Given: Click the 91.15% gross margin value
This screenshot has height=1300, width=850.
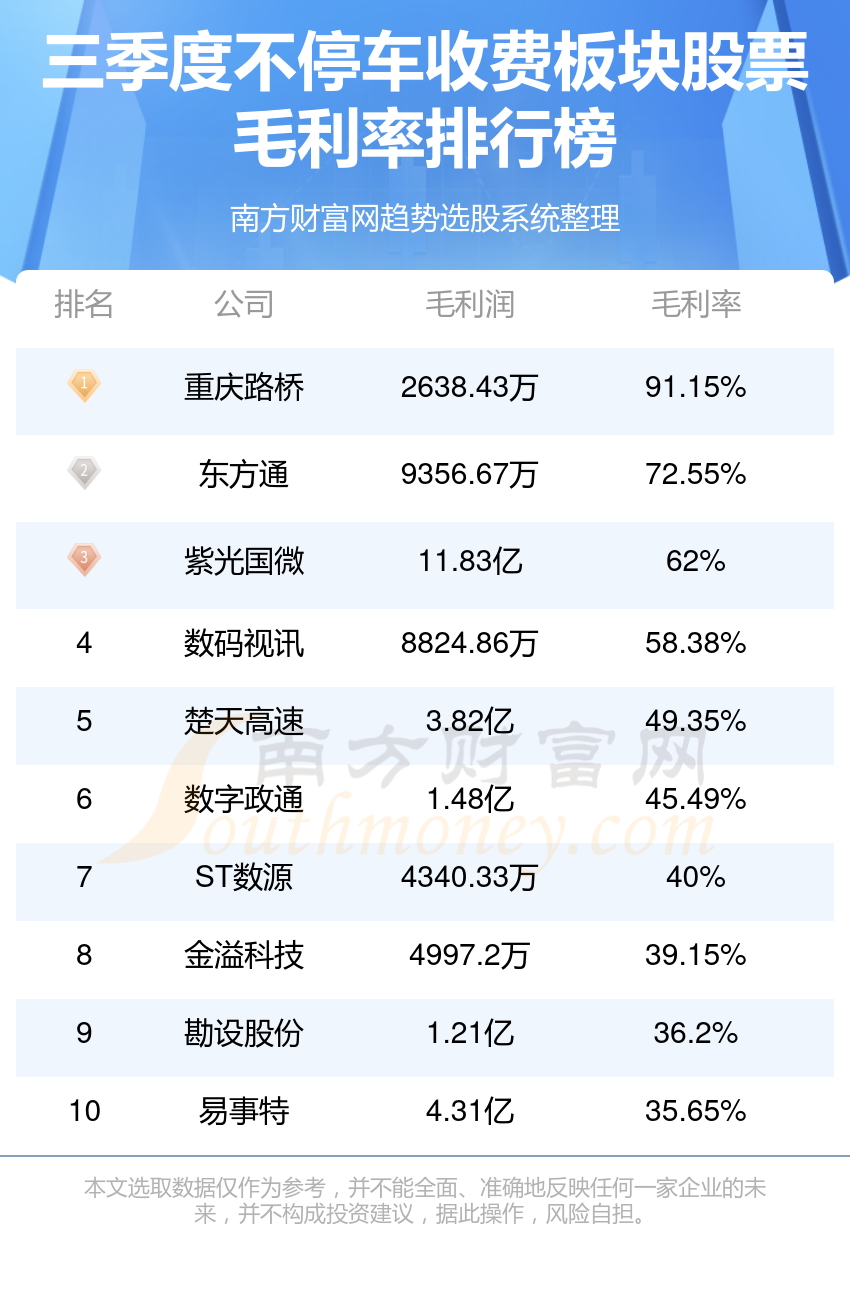Looking at the screenshot, I should pyautogui.click(x=696, y=387).
